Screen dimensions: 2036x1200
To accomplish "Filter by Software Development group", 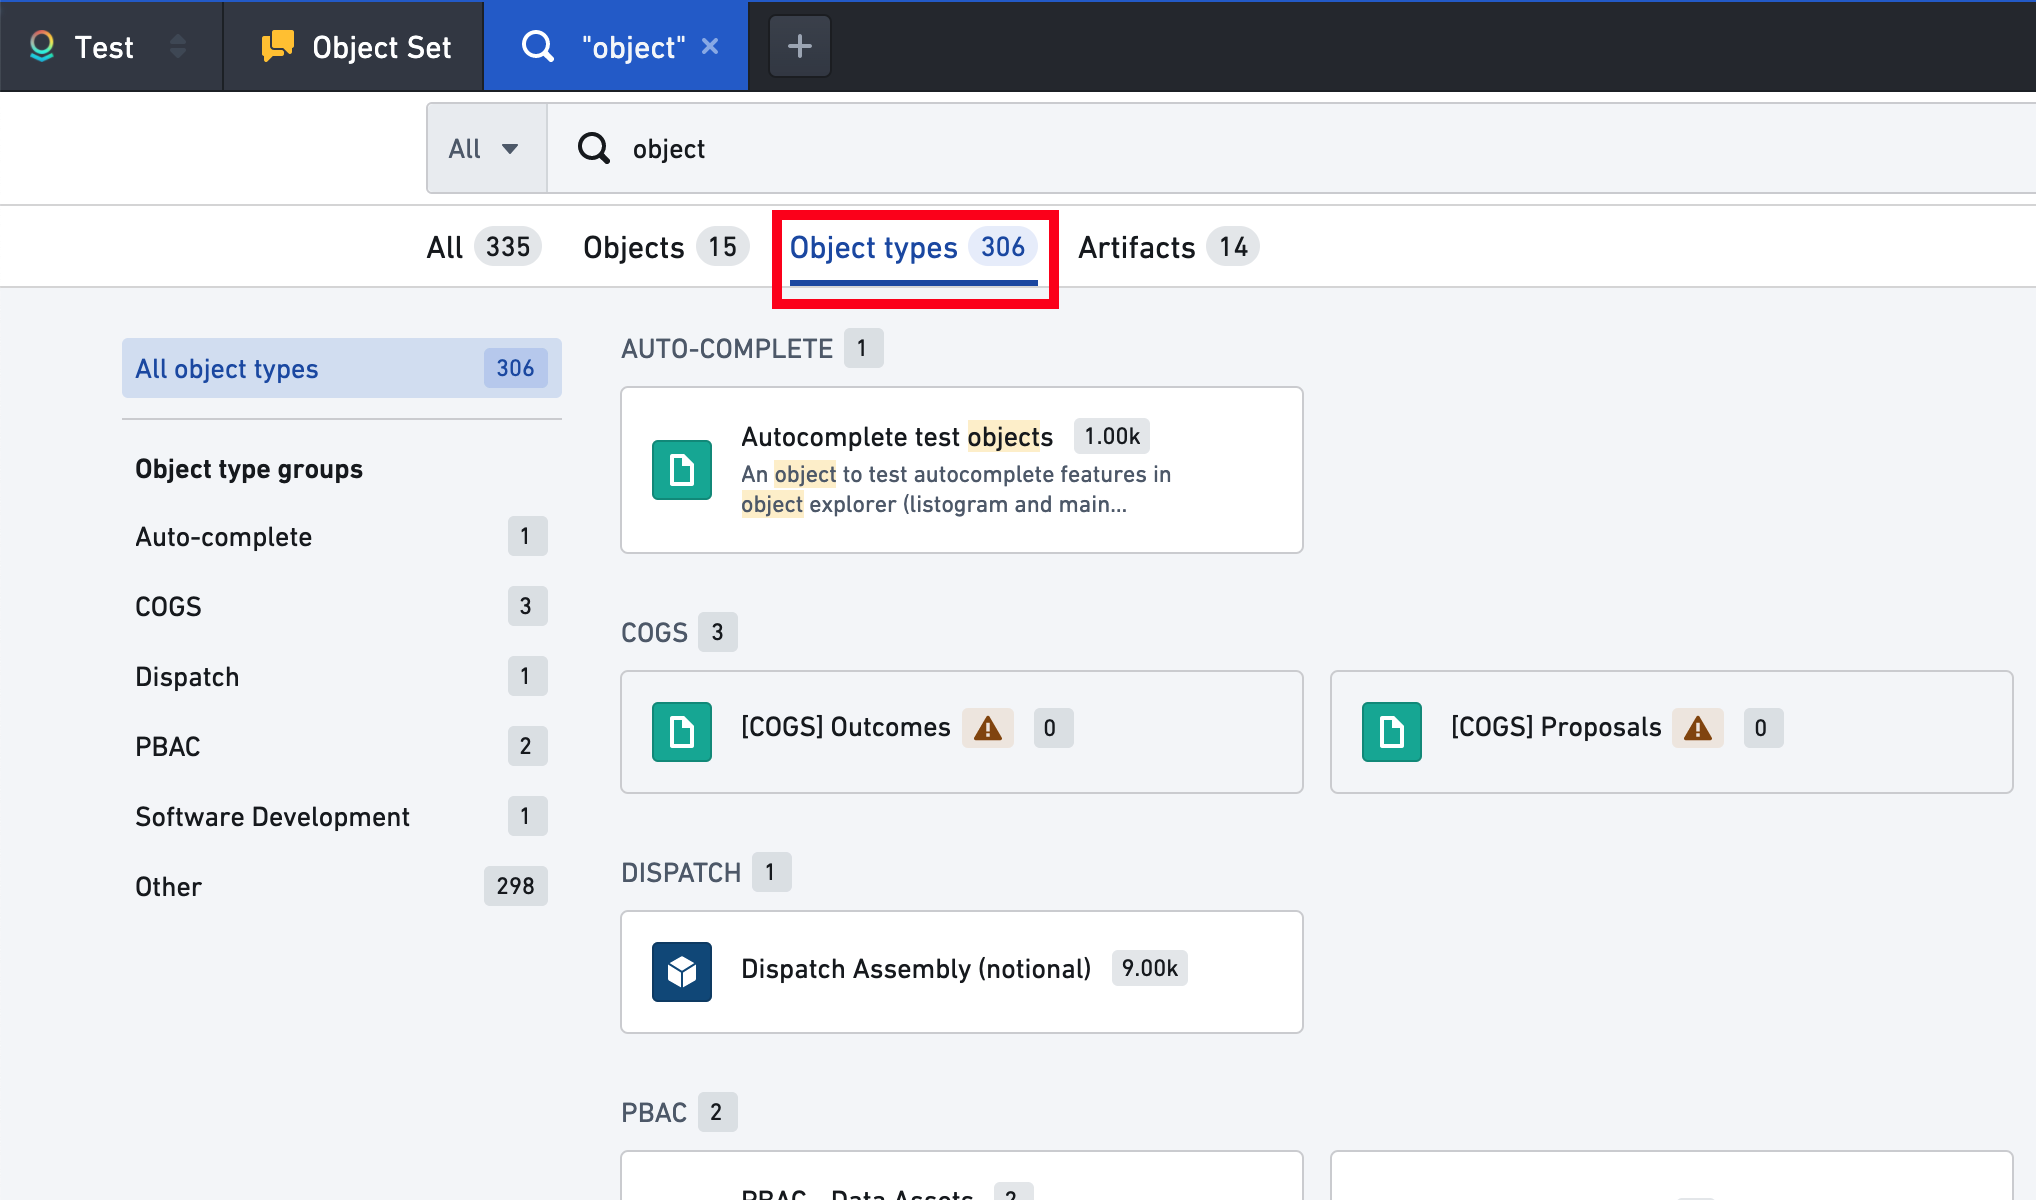I will pyautogui.click(x=342, y=817).
